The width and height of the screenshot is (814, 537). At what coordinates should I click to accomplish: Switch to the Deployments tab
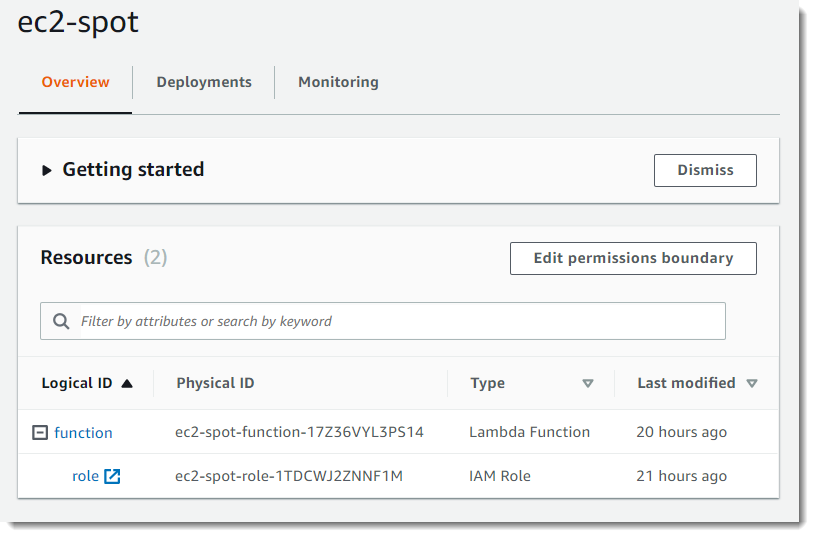(x=204, y=82)
